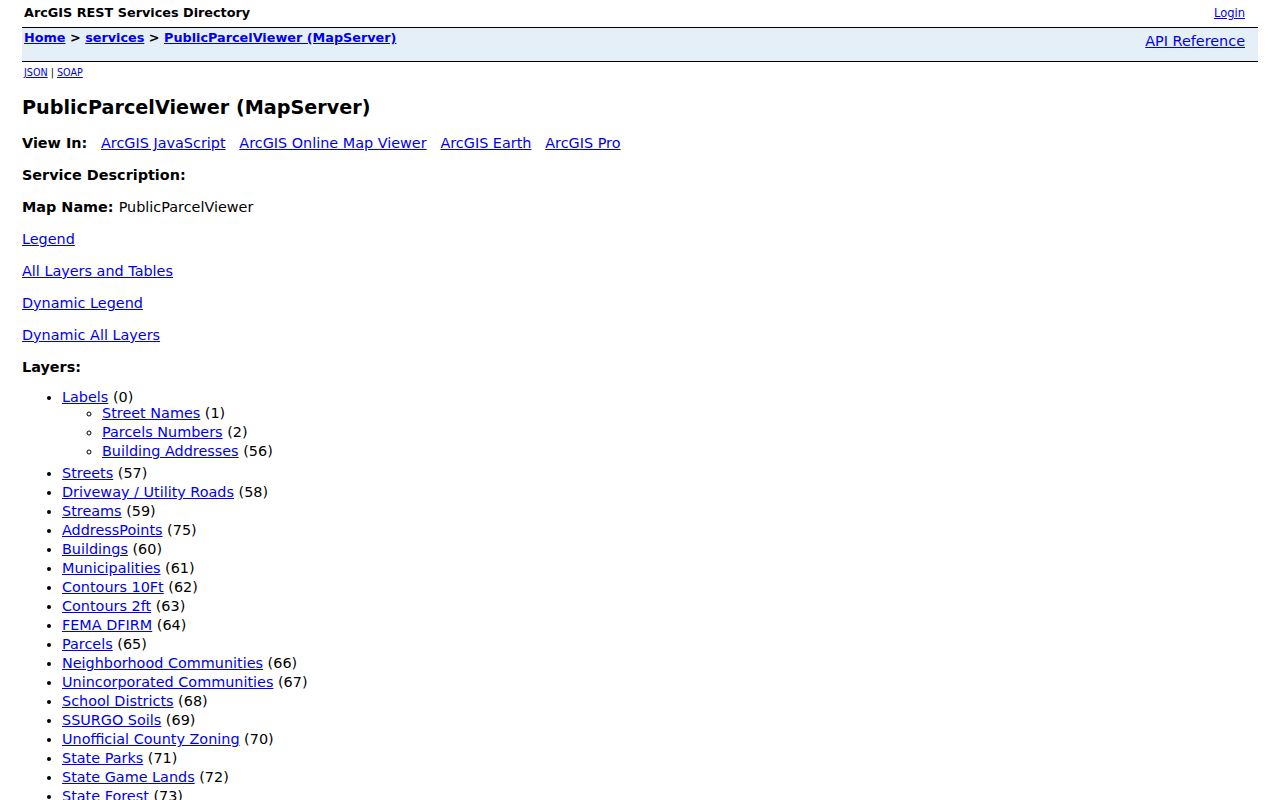Open the Streets layer
The height and width of the screenshot is (800, 1280).
coord(87,473)
